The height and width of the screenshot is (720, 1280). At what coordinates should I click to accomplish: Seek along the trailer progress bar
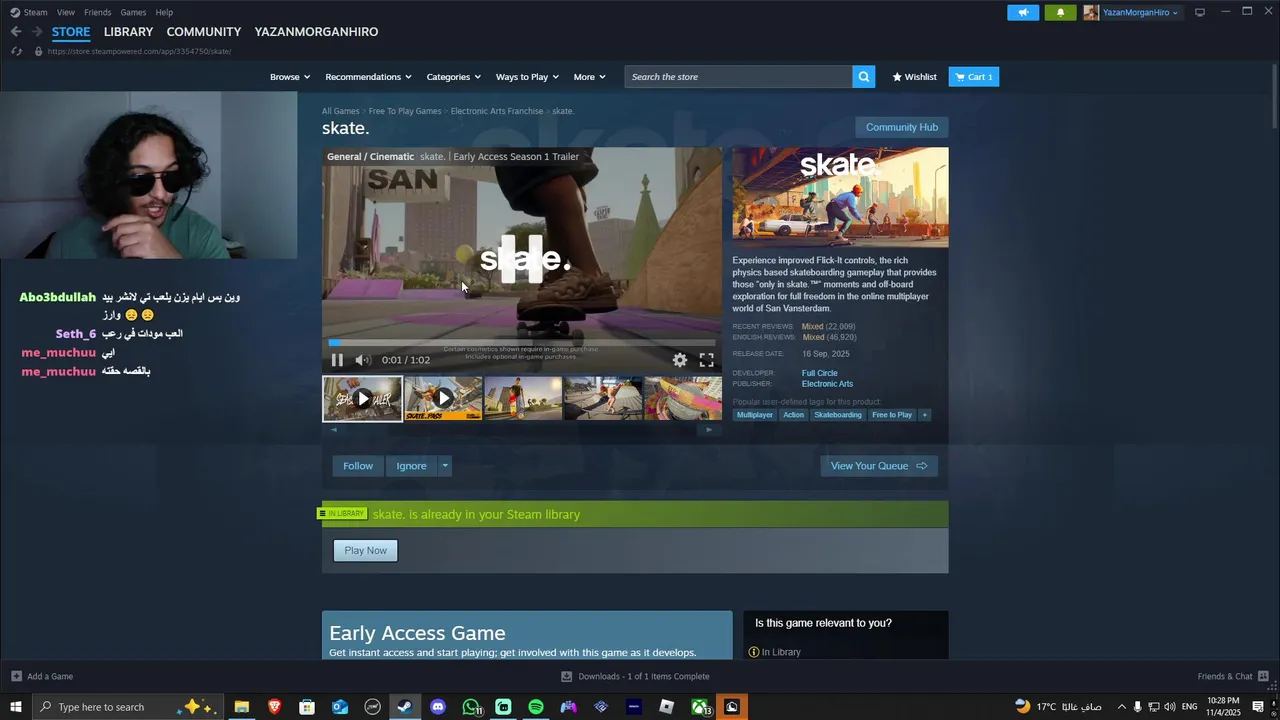pos(521,343)
